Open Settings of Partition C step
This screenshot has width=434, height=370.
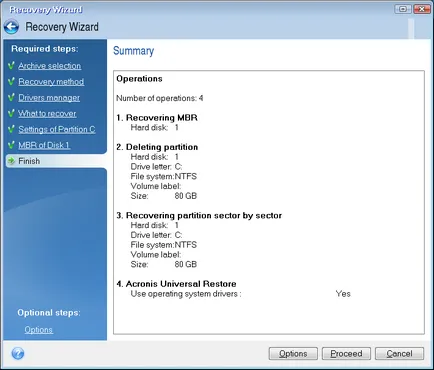point(57,130)
